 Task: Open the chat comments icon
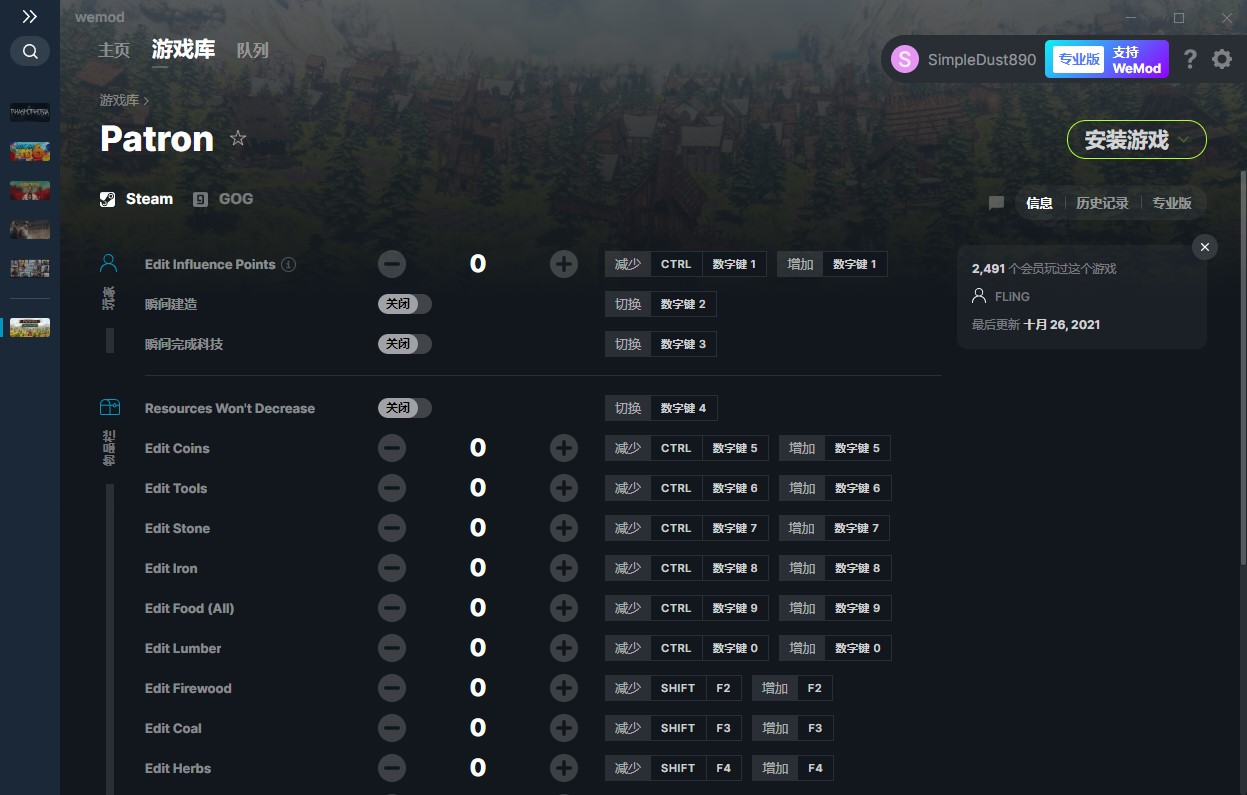(x=996, y=203)
